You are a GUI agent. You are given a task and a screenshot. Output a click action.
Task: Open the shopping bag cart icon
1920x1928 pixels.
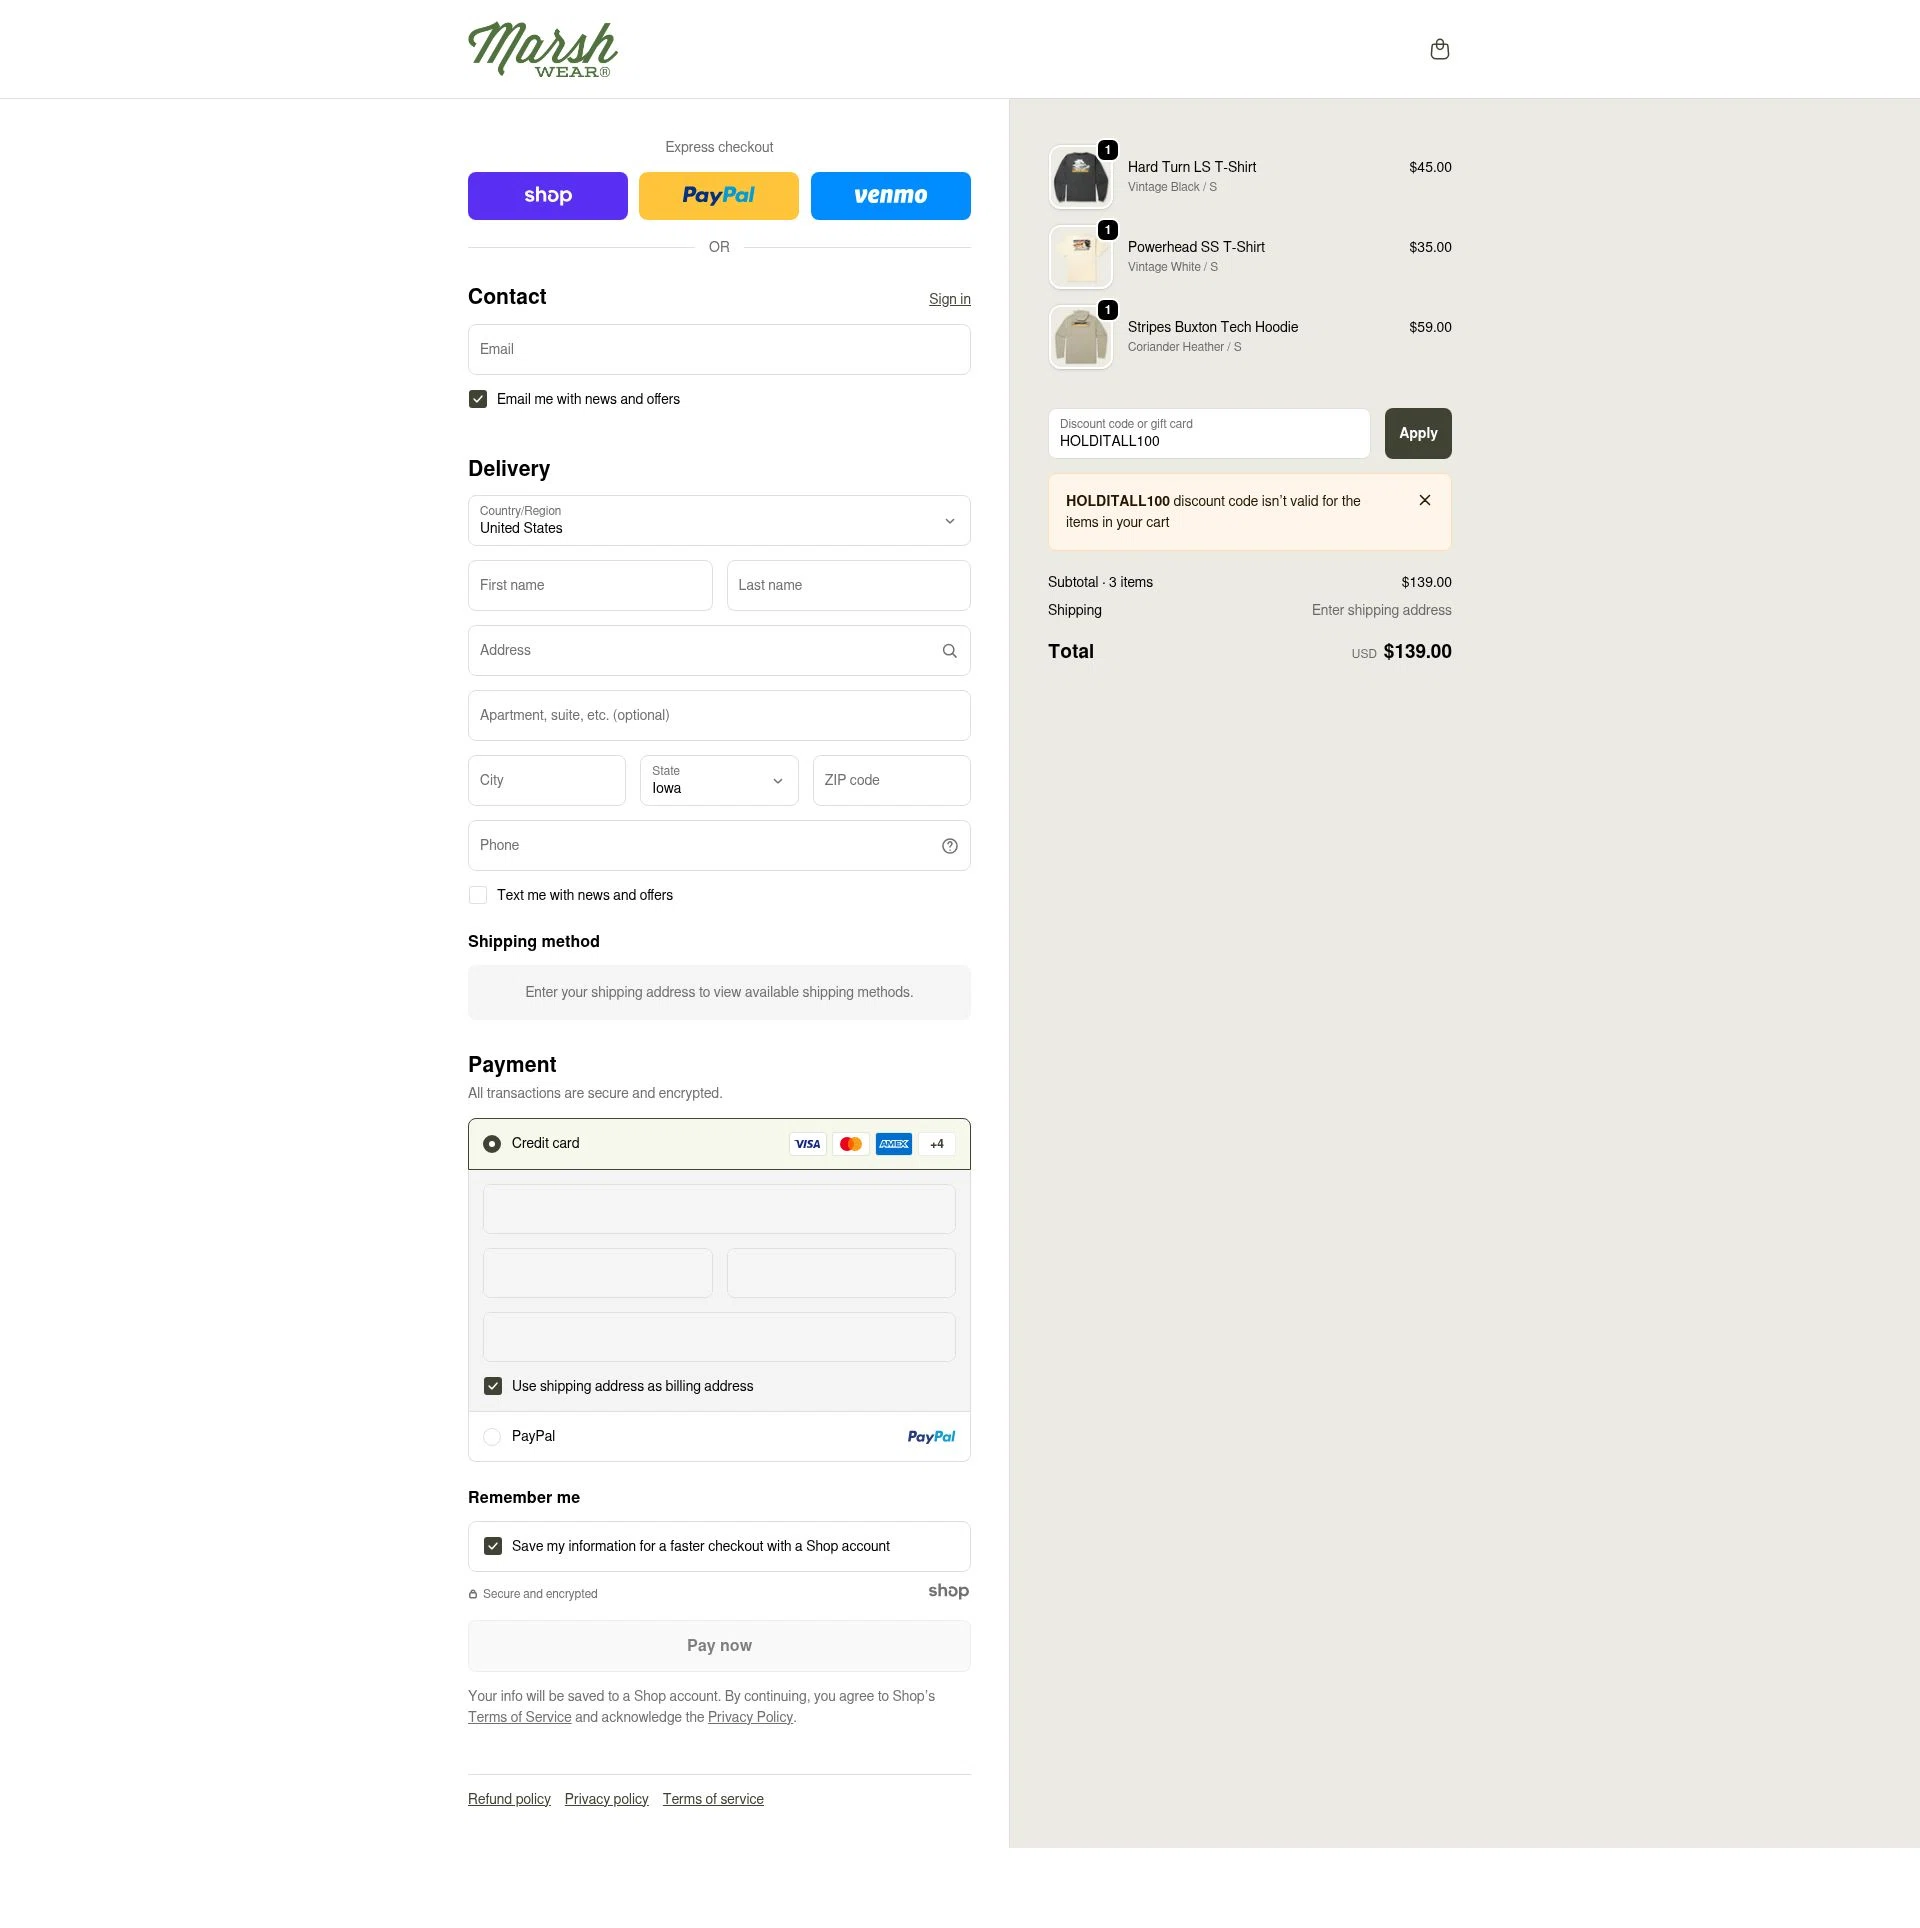click(x=1439, y=49)
